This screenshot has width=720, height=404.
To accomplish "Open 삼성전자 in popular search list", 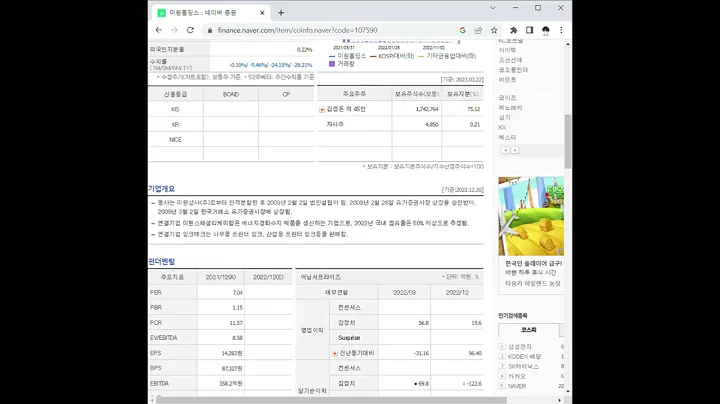I will [x=519, y=347].
